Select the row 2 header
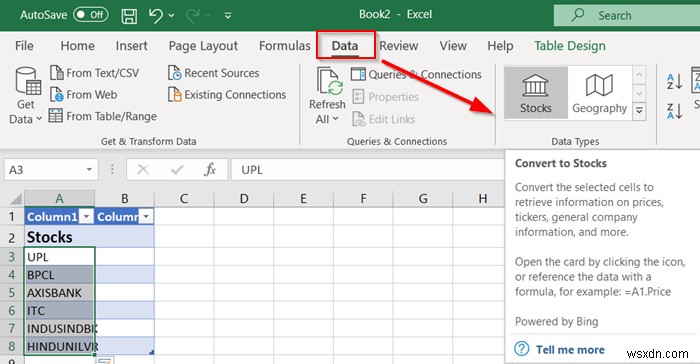 pos(12,237)
